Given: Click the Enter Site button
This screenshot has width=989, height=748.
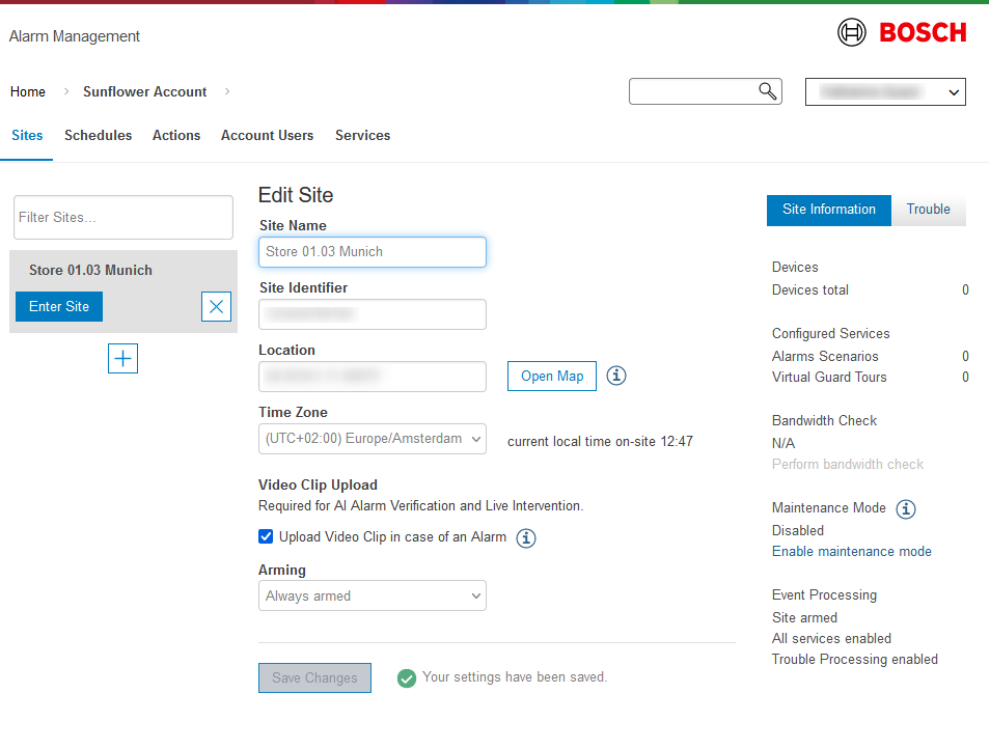Looking at the screenshot, I should pyautogui.click(x=59, y=307).
